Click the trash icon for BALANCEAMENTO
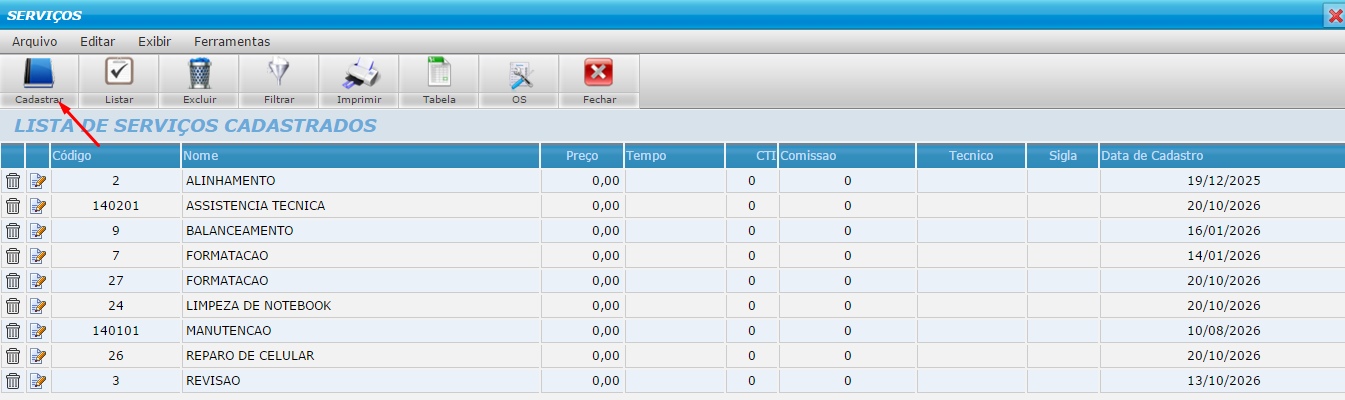This screenshot has height=400, width=1345. pyautogui.click(x=13, y=231)
